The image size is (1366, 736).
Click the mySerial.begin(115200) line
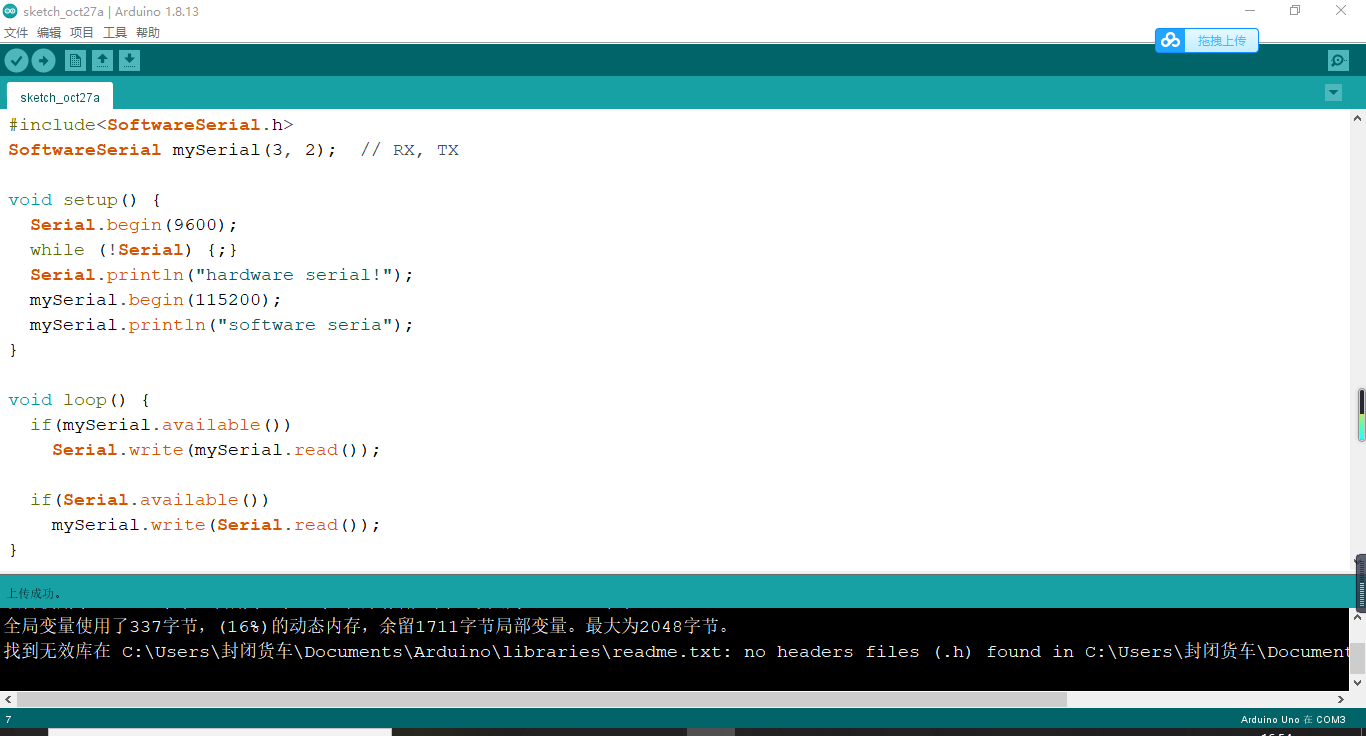(156, 300)
